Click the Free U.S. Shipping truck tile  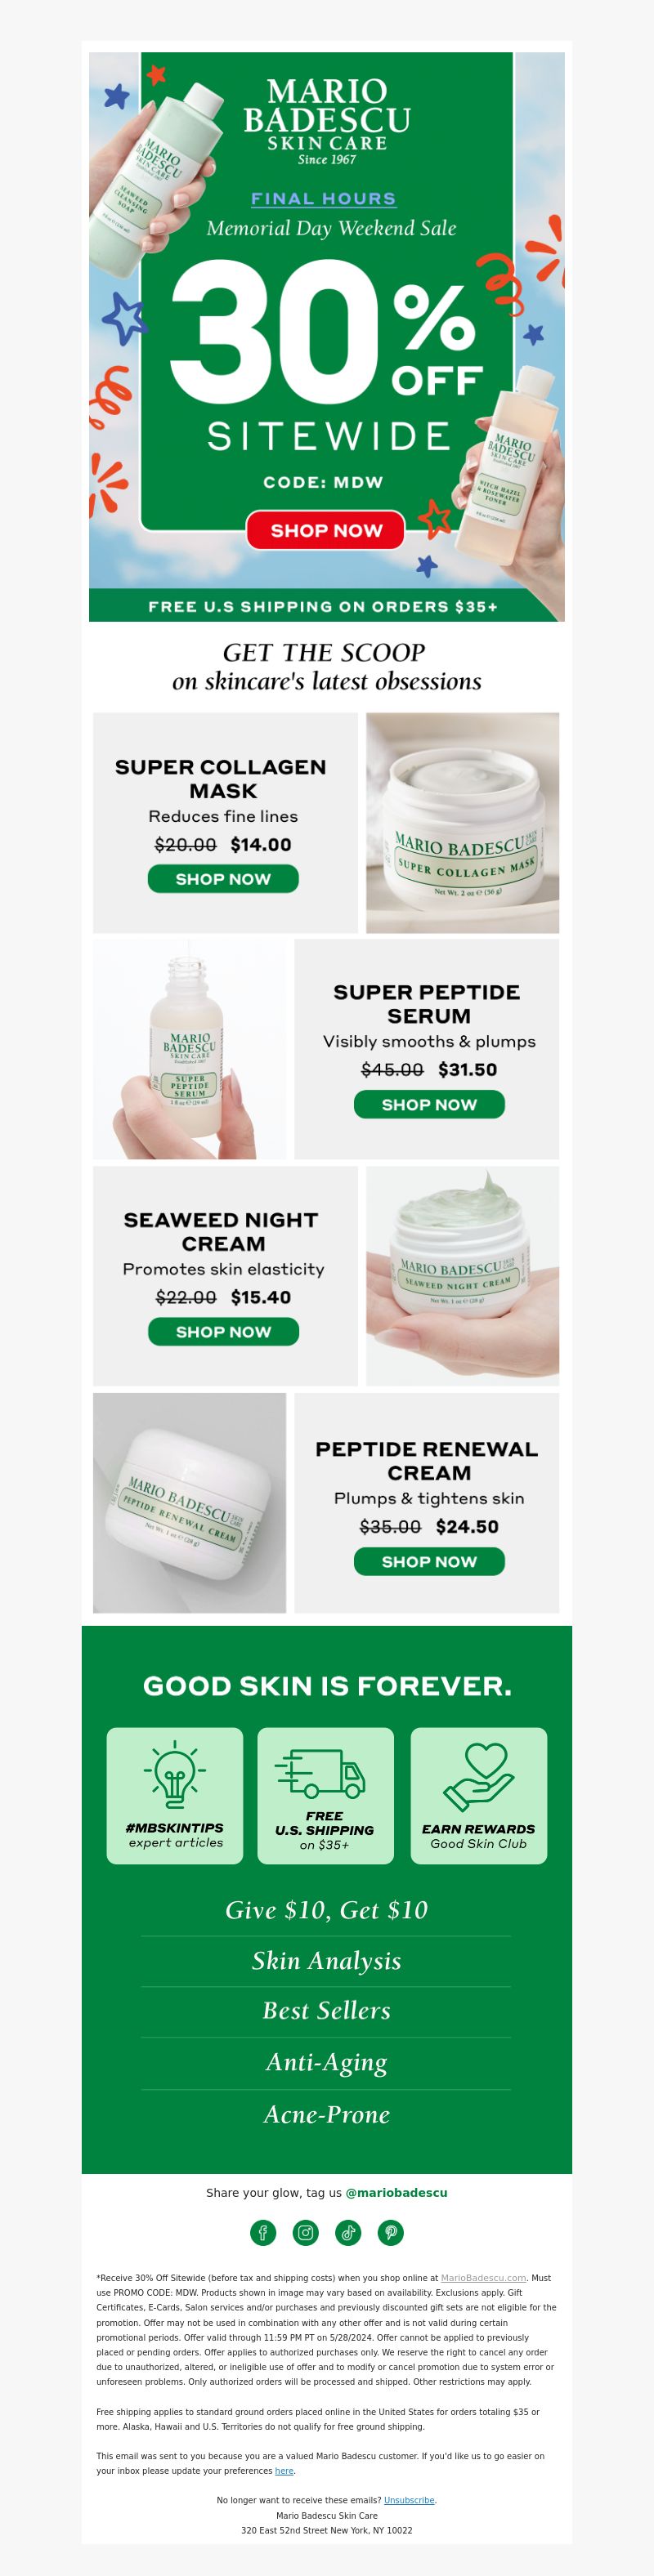point(325,1795)
